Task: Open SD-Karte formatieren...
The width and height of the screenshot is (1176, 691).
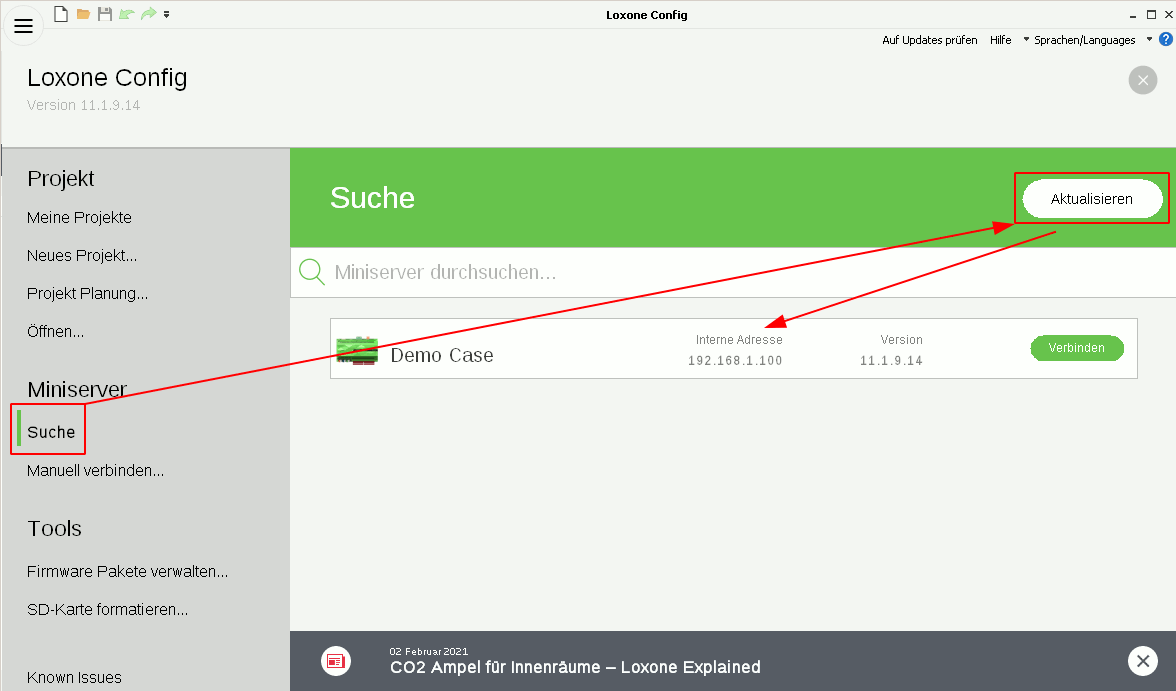Action: coord(107,609)
